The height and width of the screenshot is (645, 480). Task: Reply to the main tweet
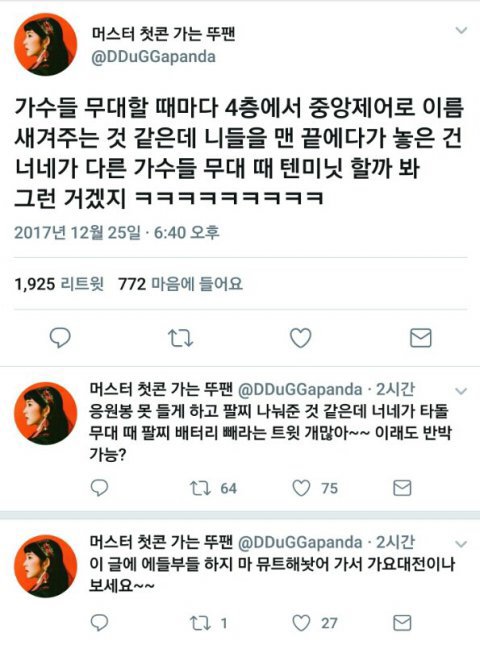click(x=60, y=338)
